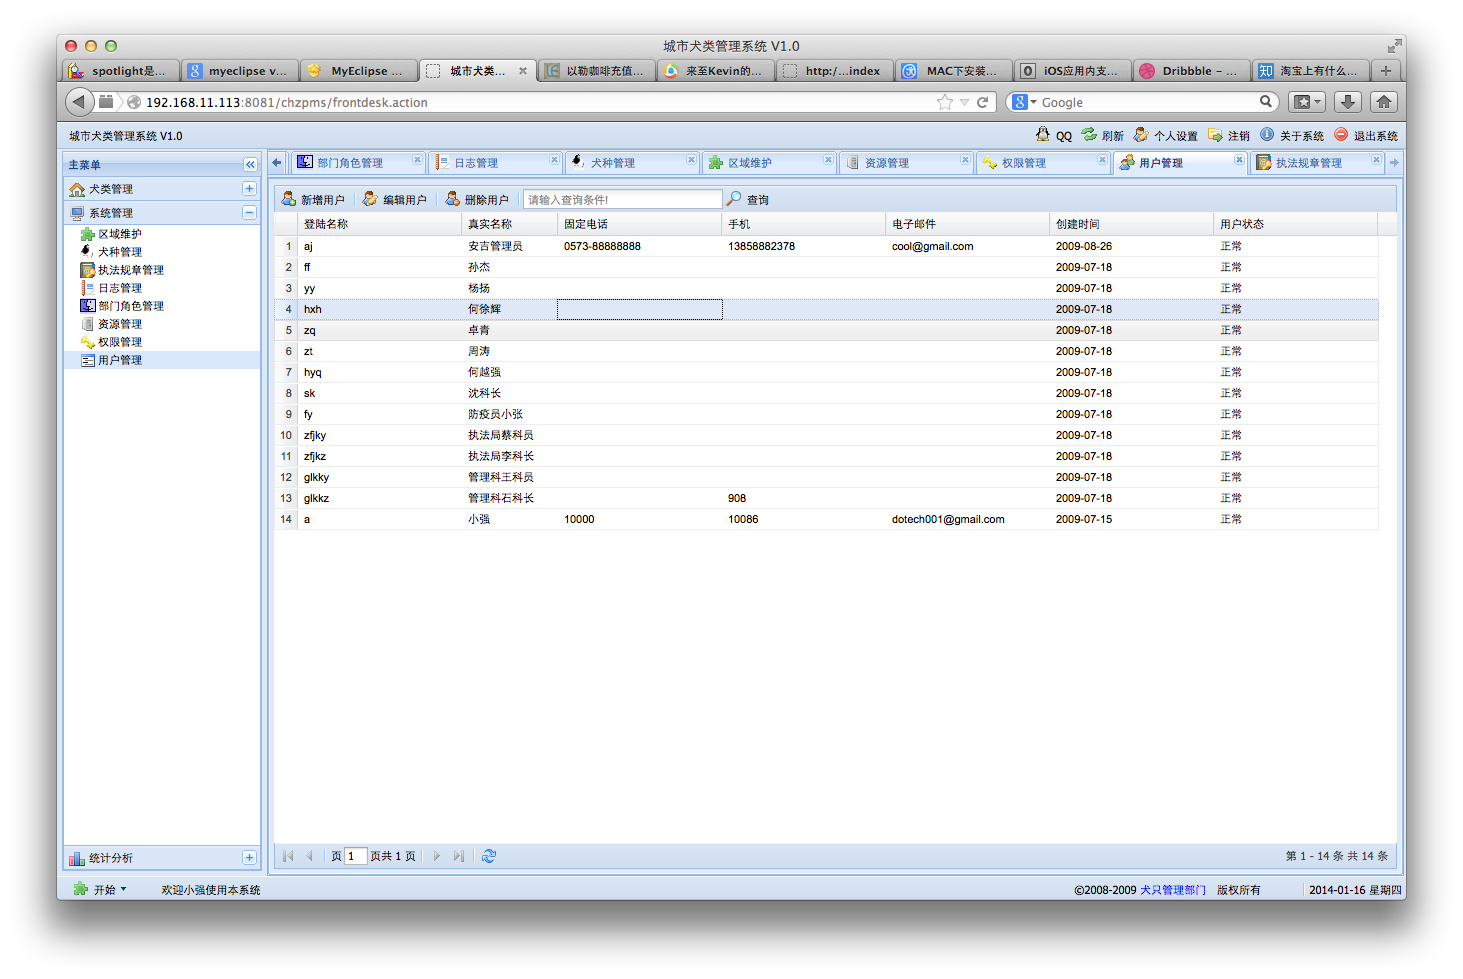Open 资源管理 in sidebar tree
This screenshot has height=979, width=1463.
119,324
